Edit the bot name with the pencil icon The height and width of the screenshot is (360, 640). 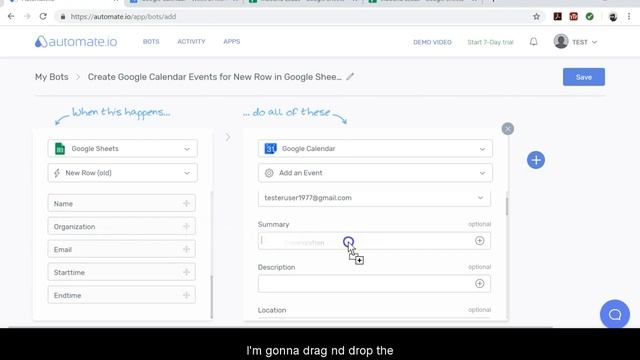coord(350,76)
